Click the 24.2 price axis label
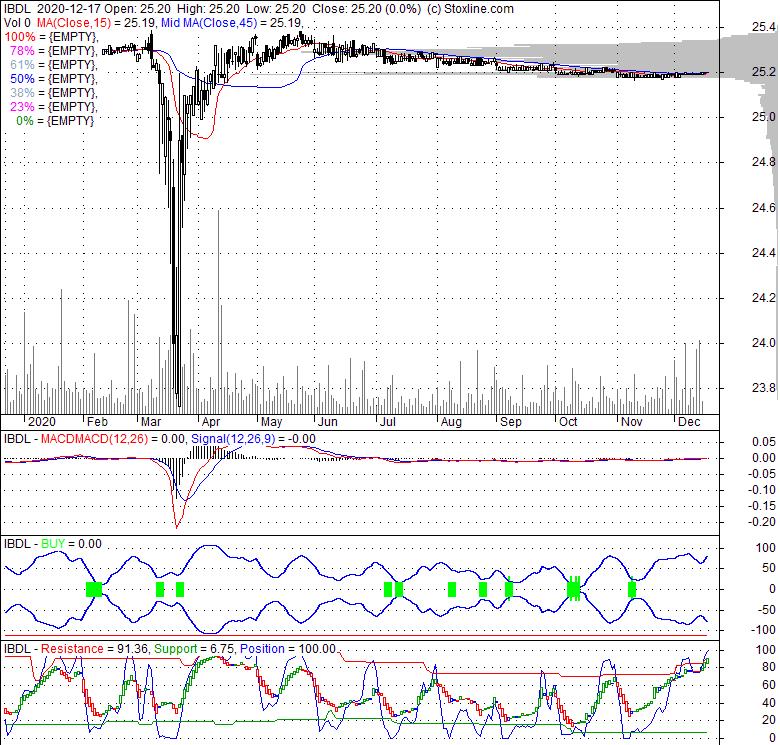 [764, 298]
